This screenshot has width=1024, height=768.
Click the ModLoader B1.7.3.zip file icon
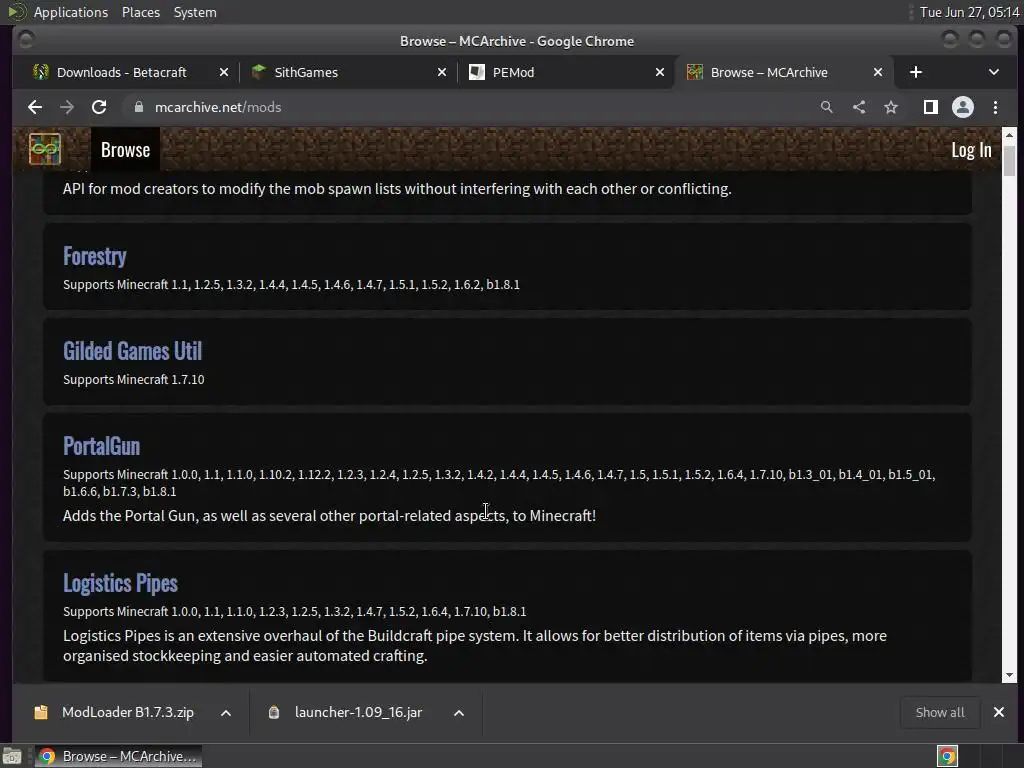41,712
